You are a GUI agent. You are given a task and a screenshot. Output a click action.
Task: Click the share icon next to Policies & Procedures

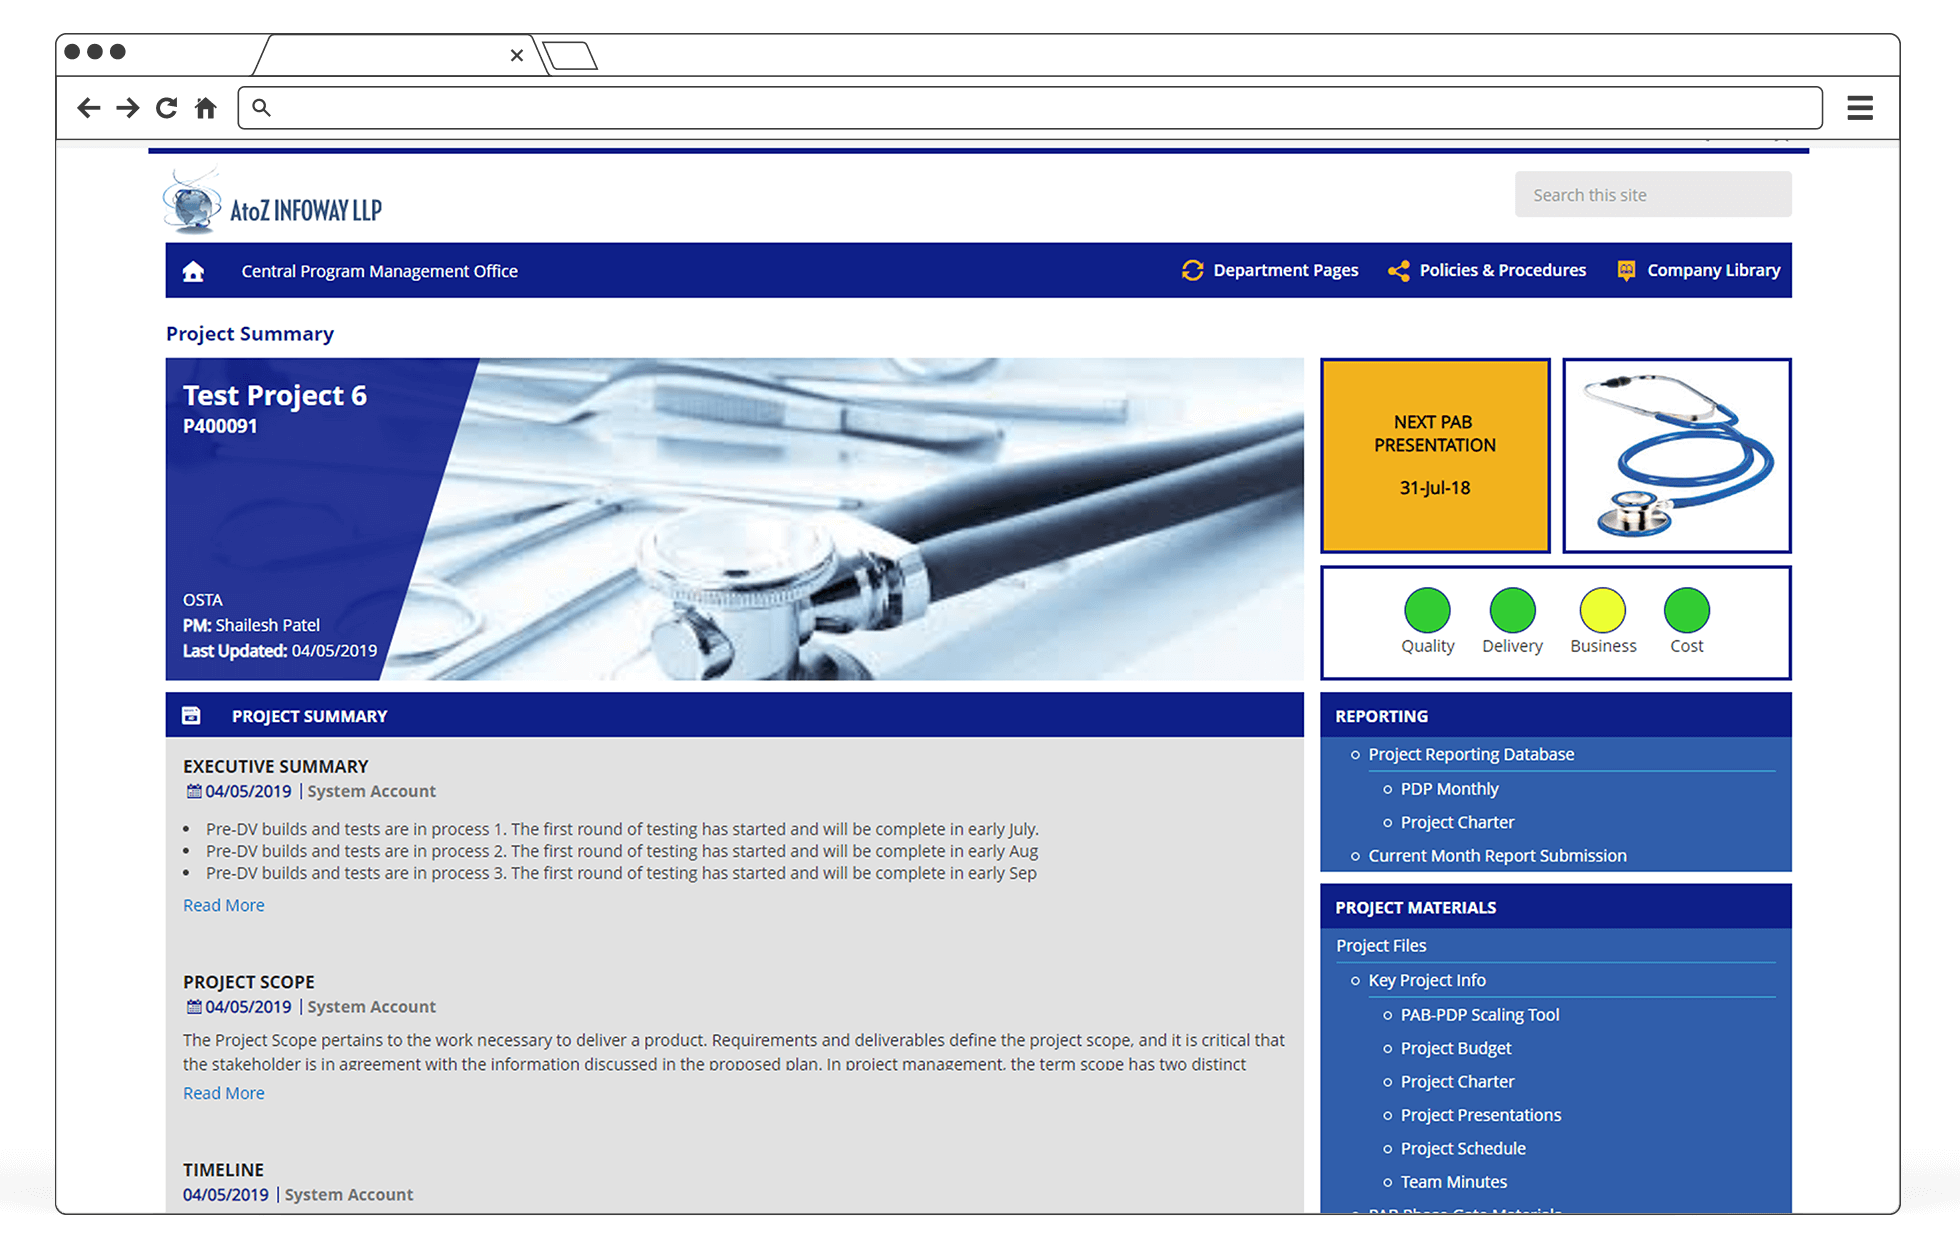coord(1398,270)
